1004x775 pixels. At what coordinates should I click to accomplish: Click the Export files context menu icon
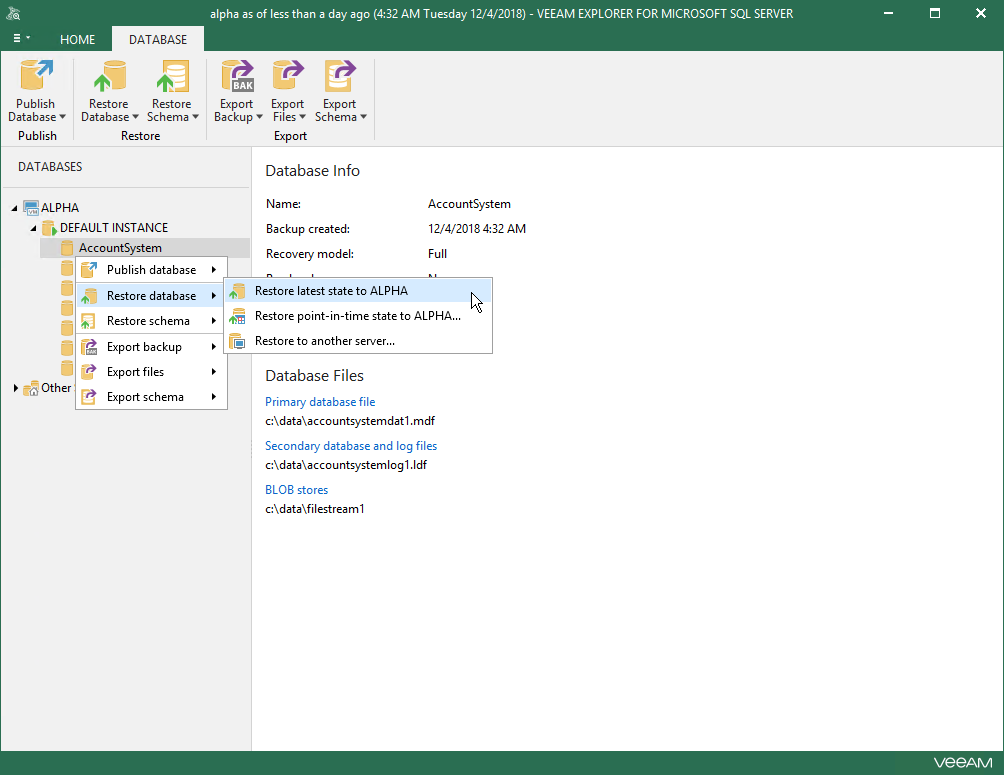point(89,371)
